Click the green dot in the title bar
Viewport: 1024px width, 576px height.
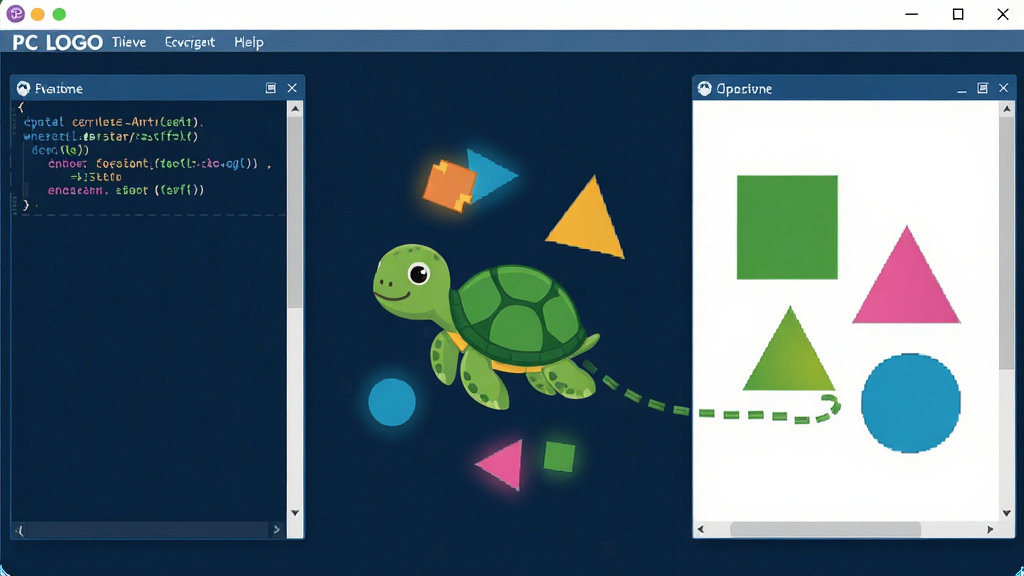59,14
